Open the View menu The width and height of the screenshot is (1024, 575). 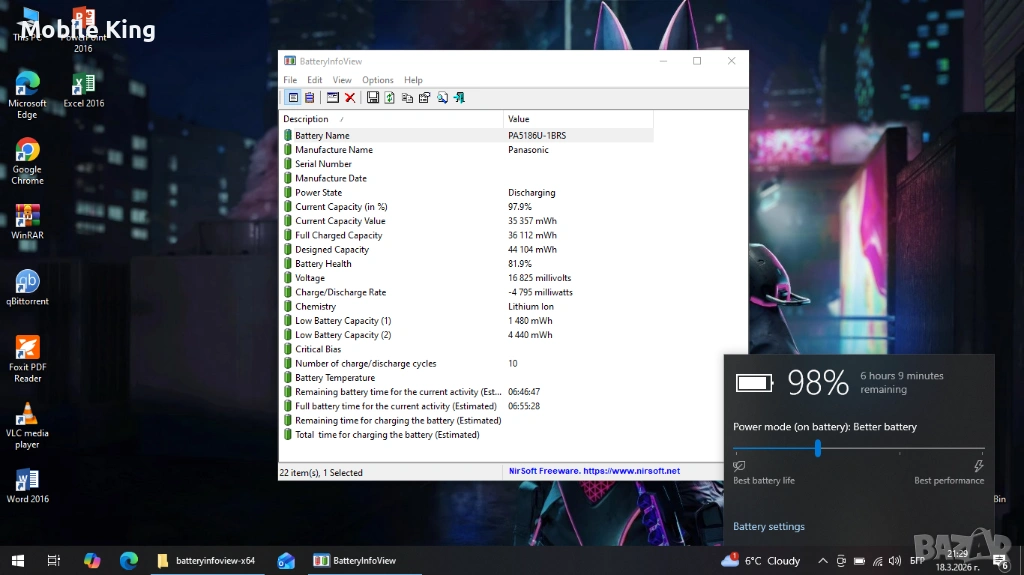(342, 80)
